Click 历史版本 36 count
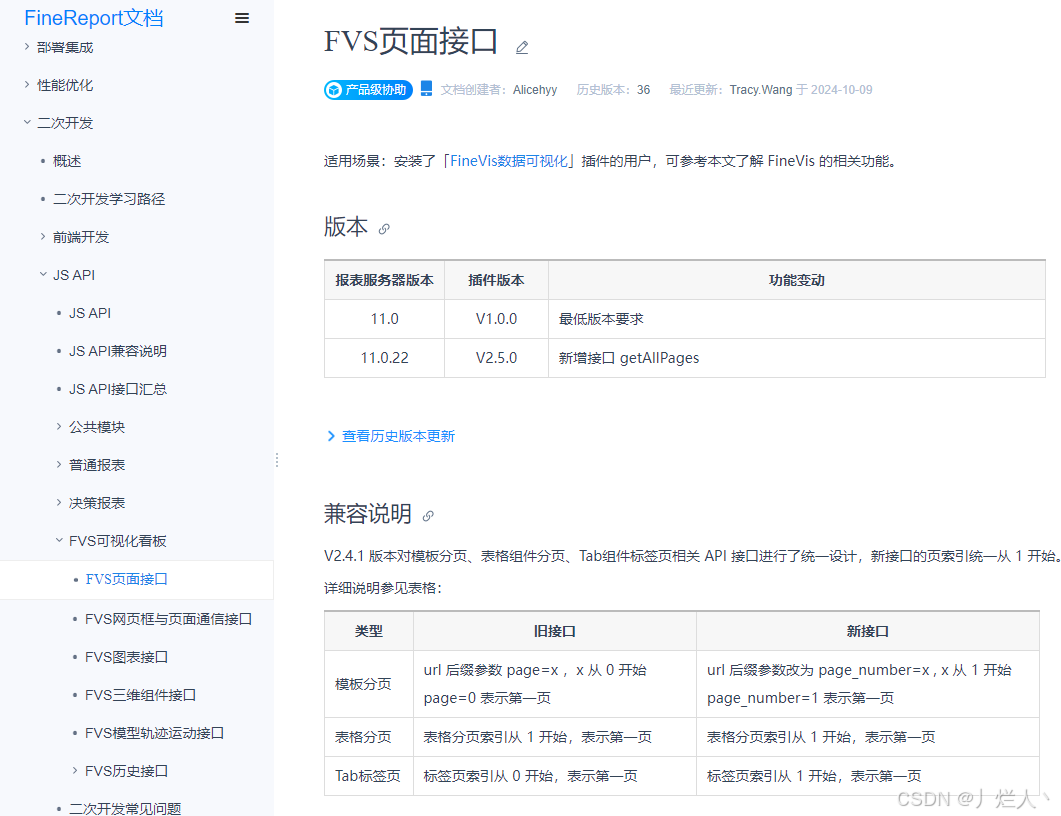 [613, 90]
